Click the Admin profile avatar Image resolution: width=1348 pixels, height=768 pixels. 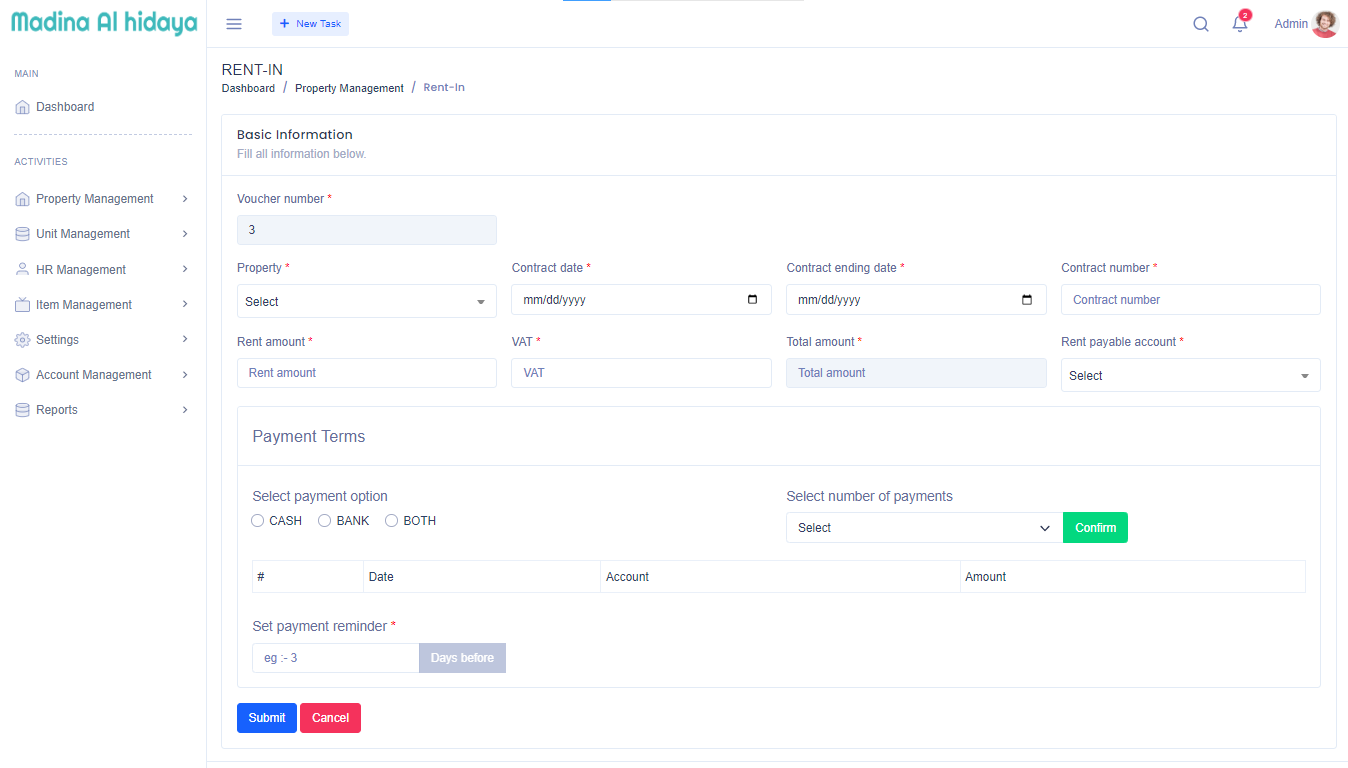[x=1325, y=24]
